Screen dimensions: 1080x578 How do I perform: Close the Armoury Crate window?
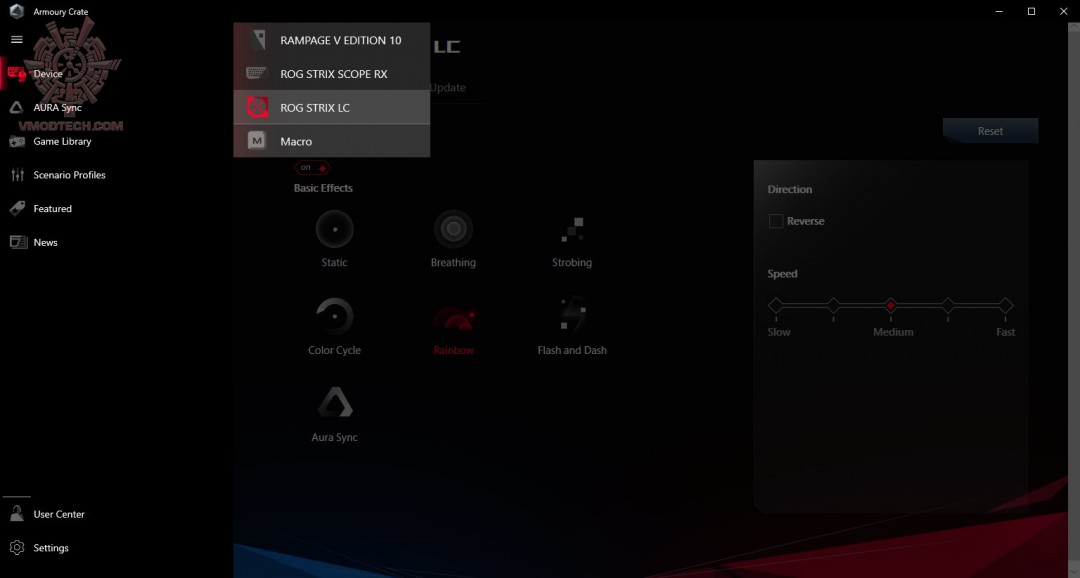click(1063, 11)
